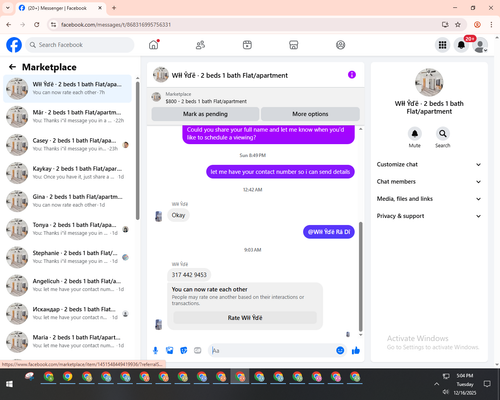
Task: Expand Customize chat section
Action: [x=429, y=164]
